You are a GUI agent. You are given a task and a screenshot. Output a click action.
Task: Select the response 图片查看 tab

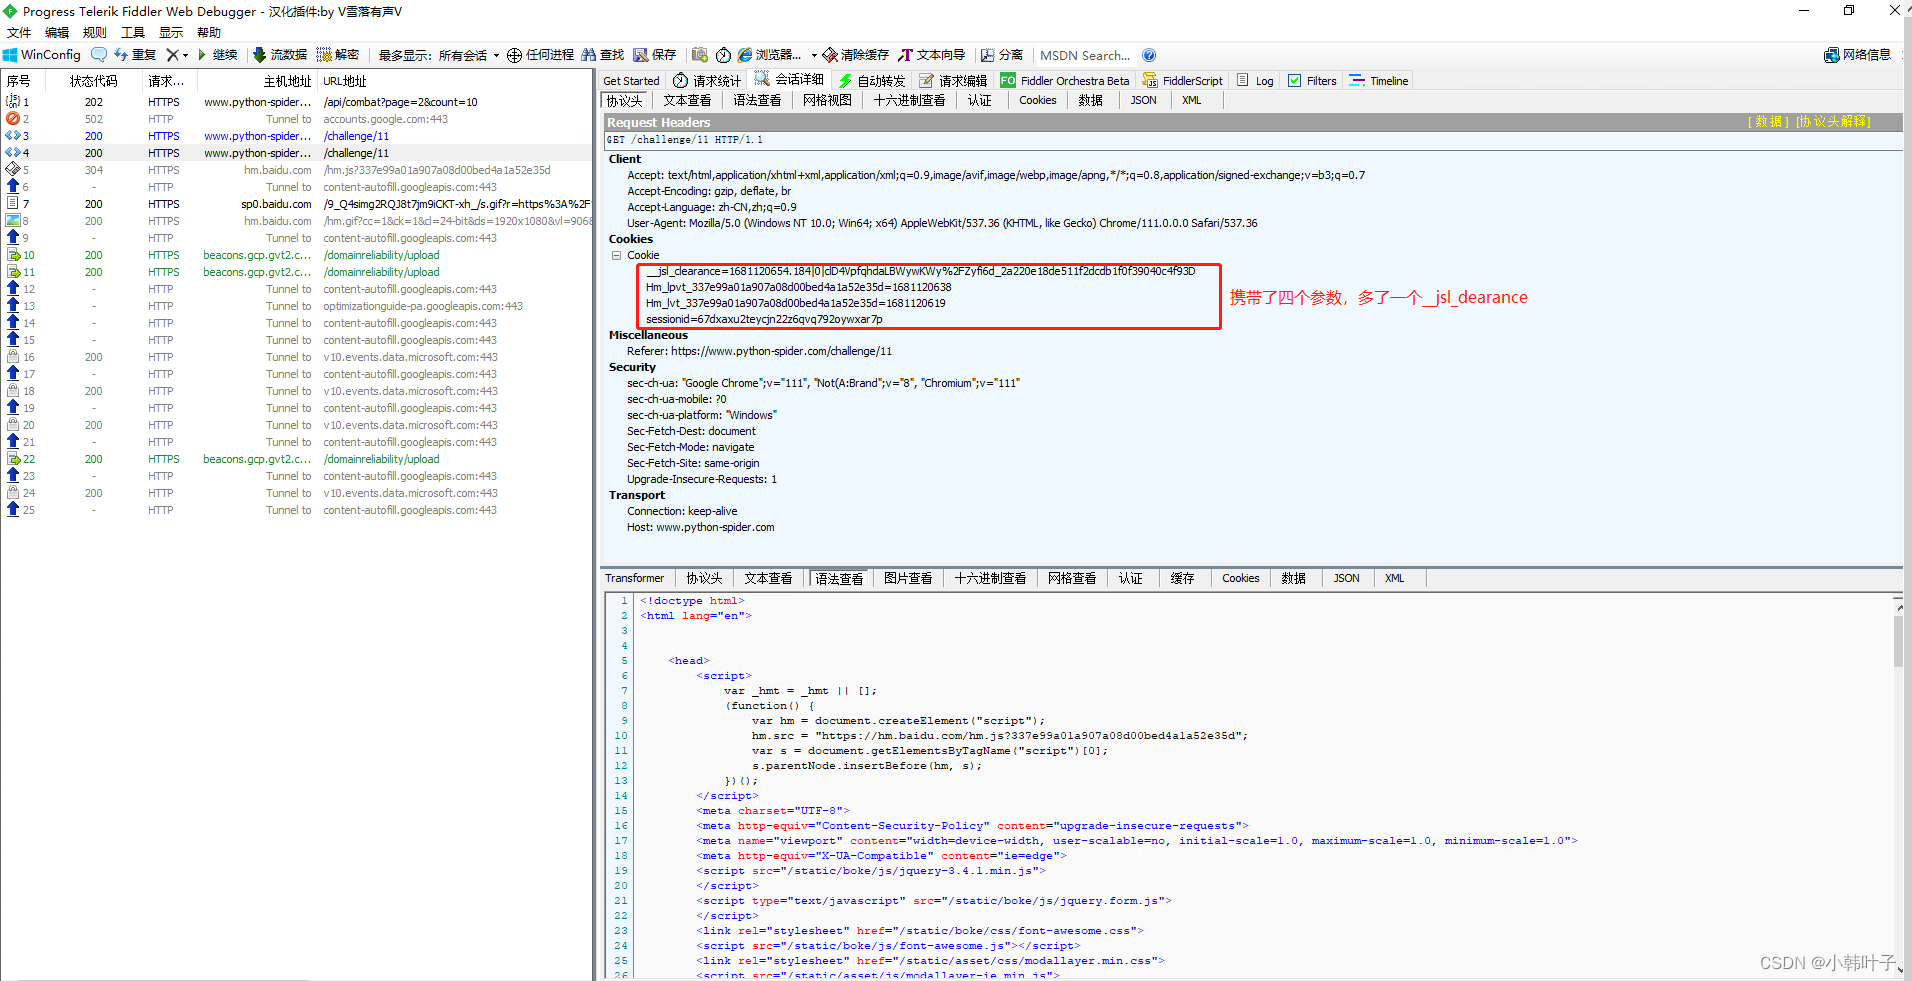pyautogui.click(x=908, y=578)
